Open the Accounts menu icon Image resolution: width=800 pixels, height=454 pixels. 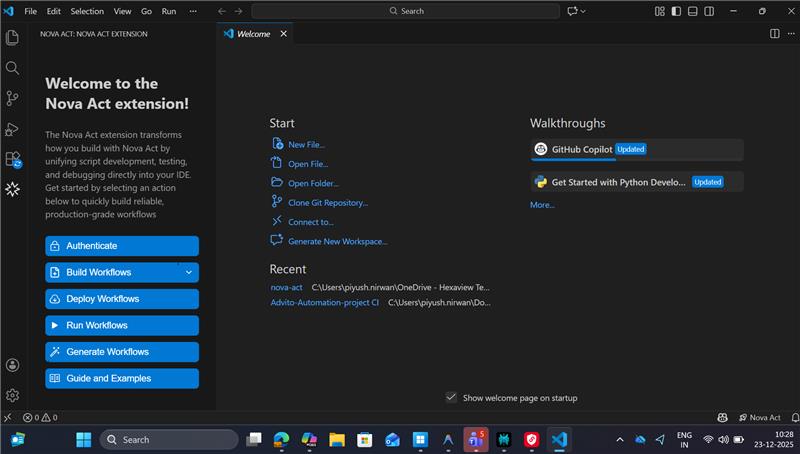pyautogui.click(x=12, y=365)
